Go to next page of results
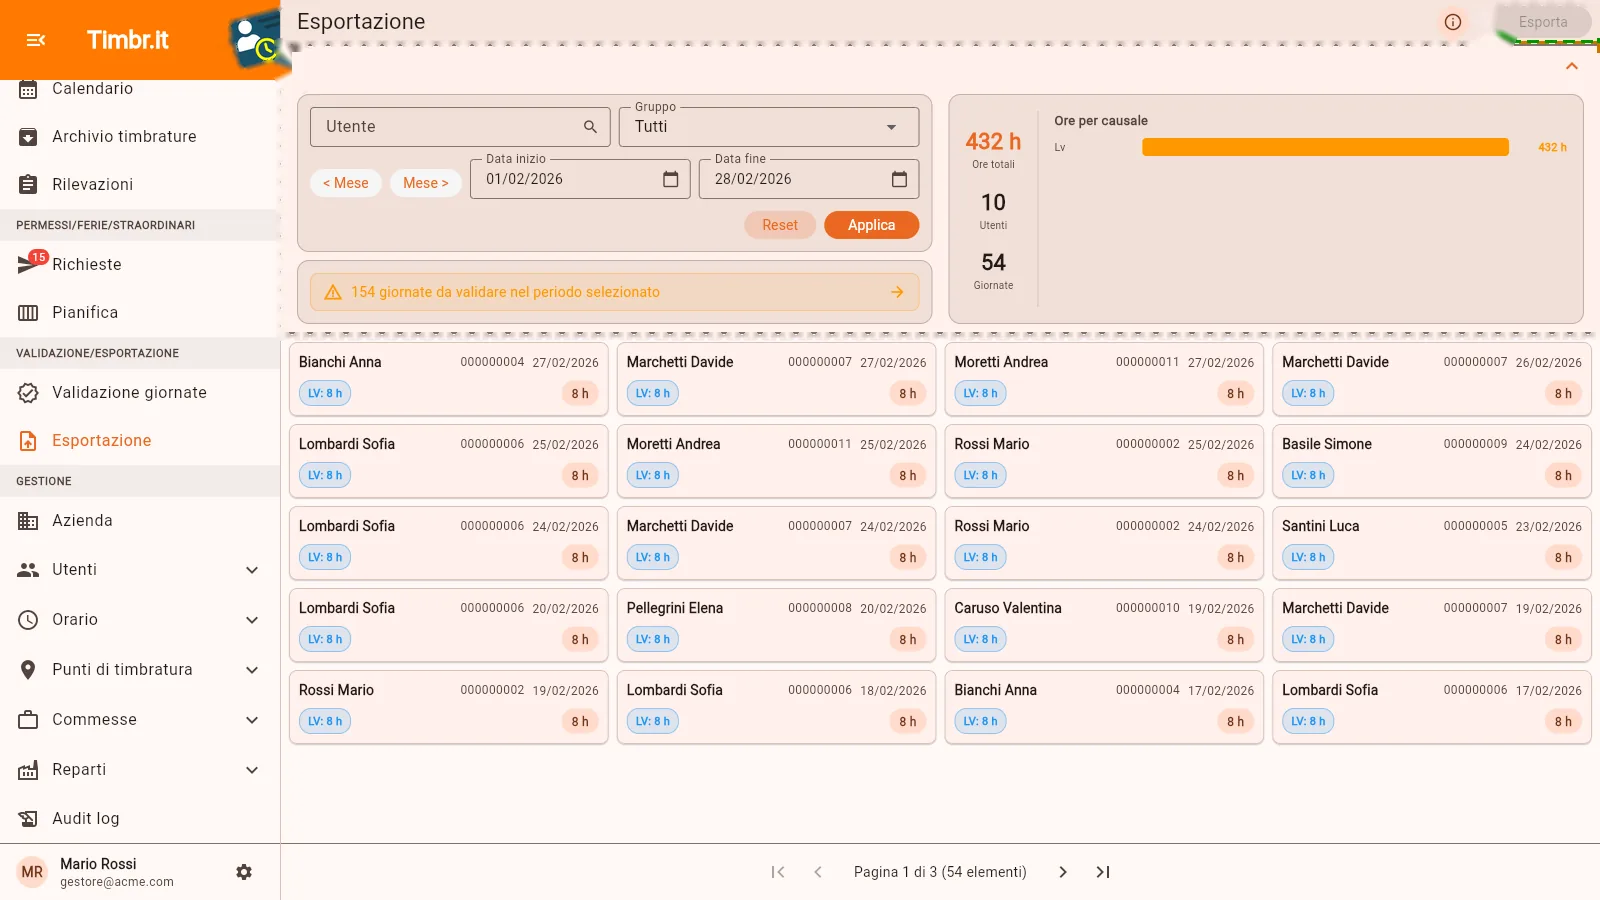The height and width of the screenshot is (900, 1600). click(1063, 872)
